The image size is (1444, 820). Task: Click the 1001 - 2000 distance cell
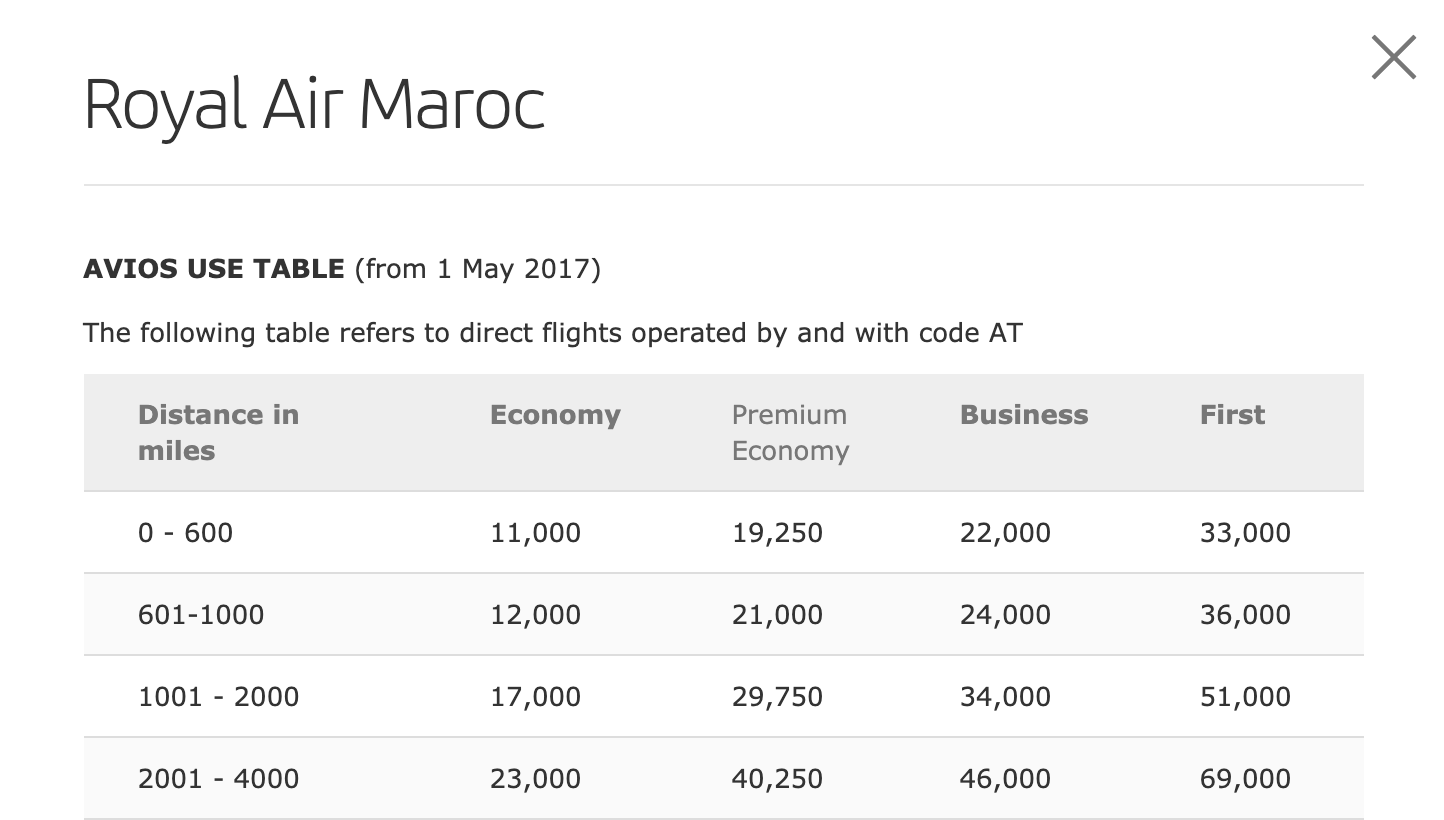tap(218, 696)
